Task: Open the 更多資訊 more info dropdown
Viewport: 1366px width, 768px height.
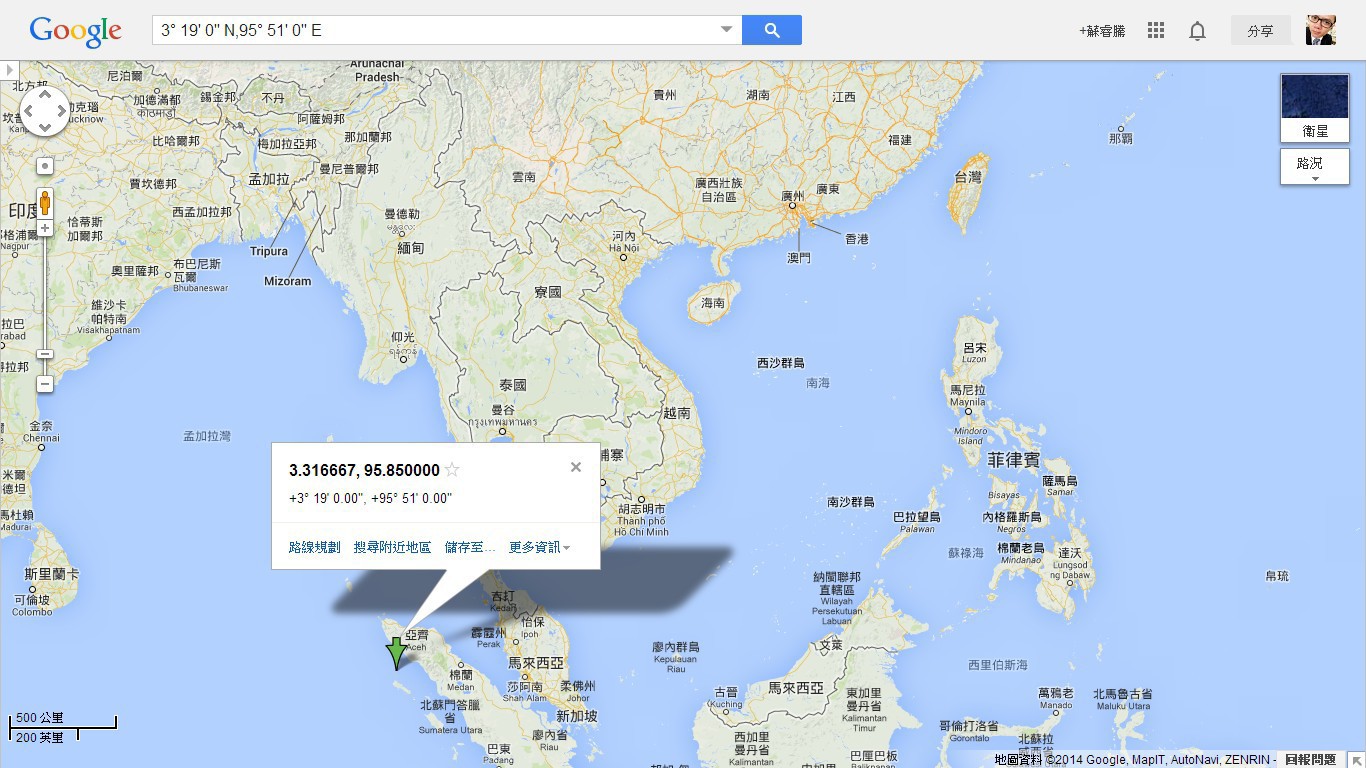Action: coord(540,547)
